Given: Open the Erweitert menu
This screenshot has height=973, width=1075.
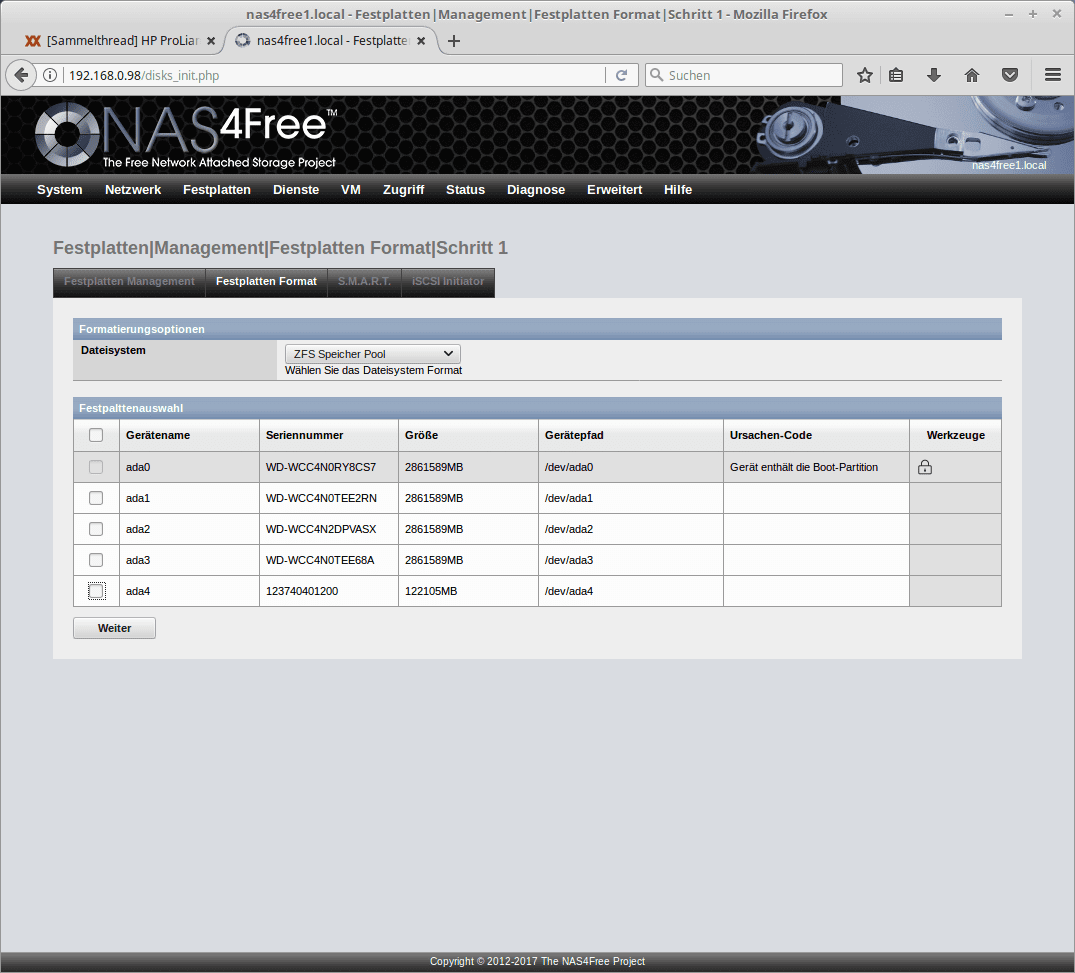Looking at the screenshot, I should pos(614,190).
